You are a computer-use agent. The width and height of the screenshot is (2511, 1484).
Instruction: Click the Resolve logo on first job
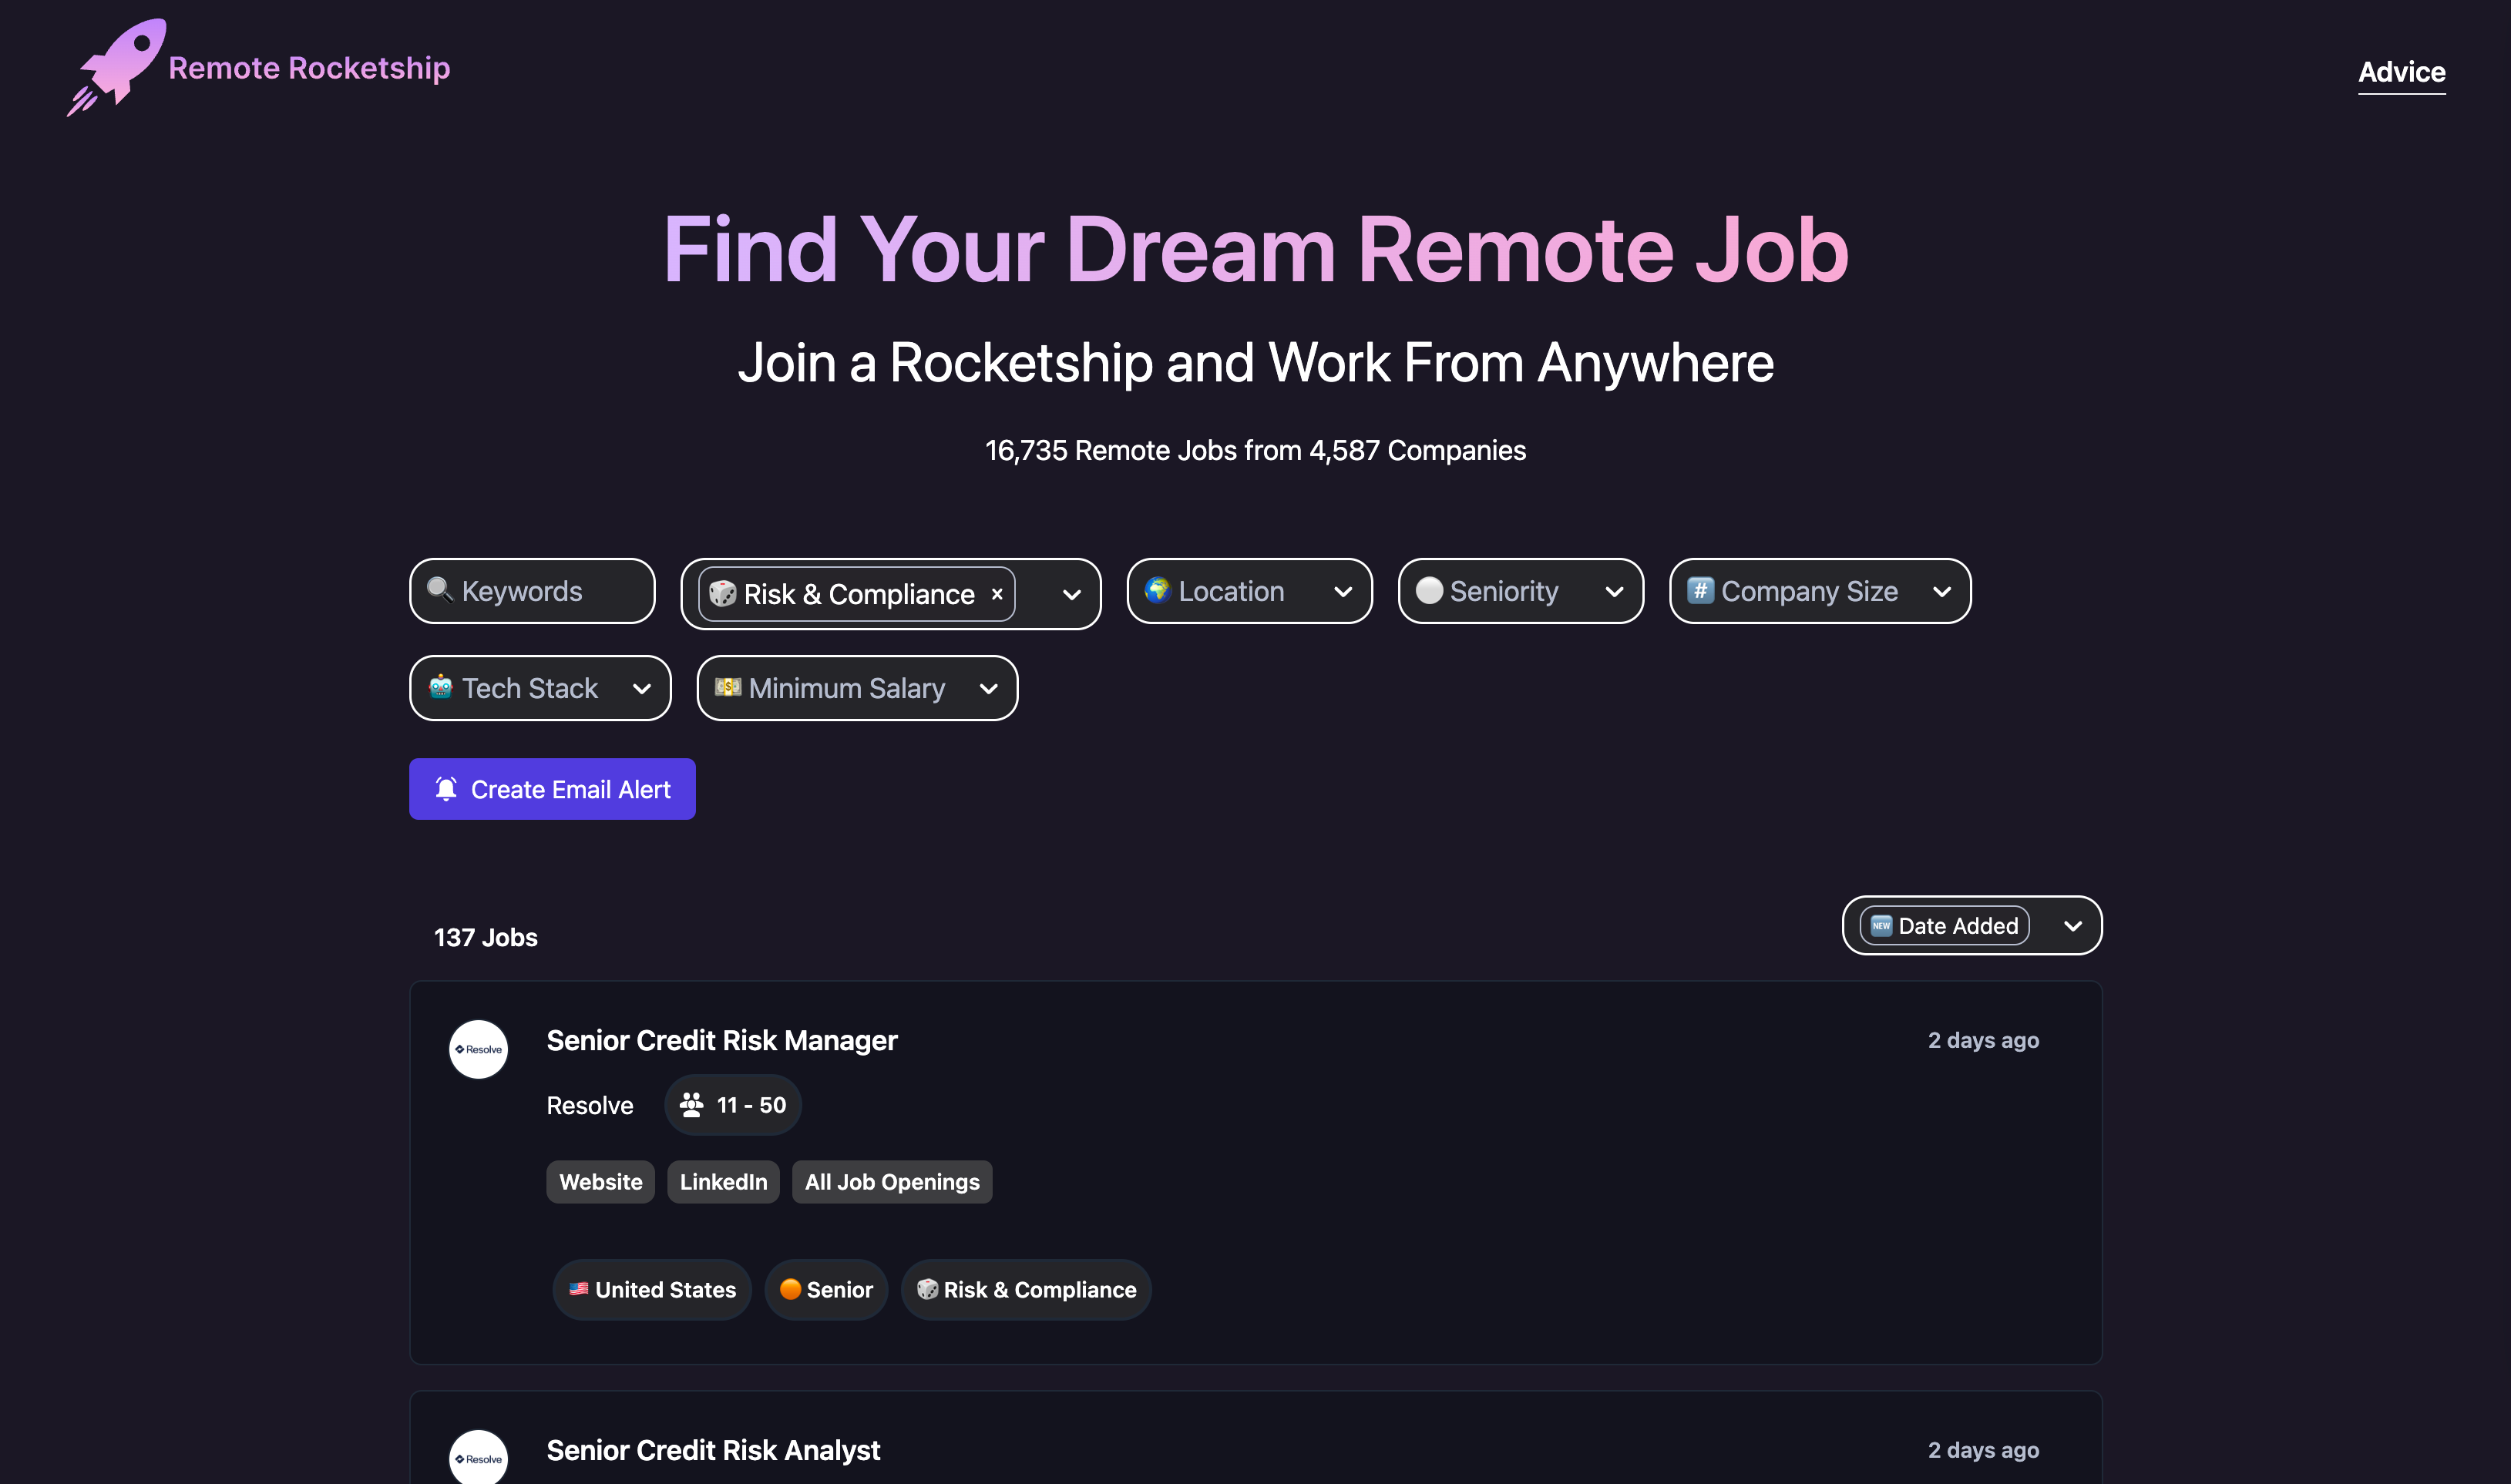(478, 1049)
